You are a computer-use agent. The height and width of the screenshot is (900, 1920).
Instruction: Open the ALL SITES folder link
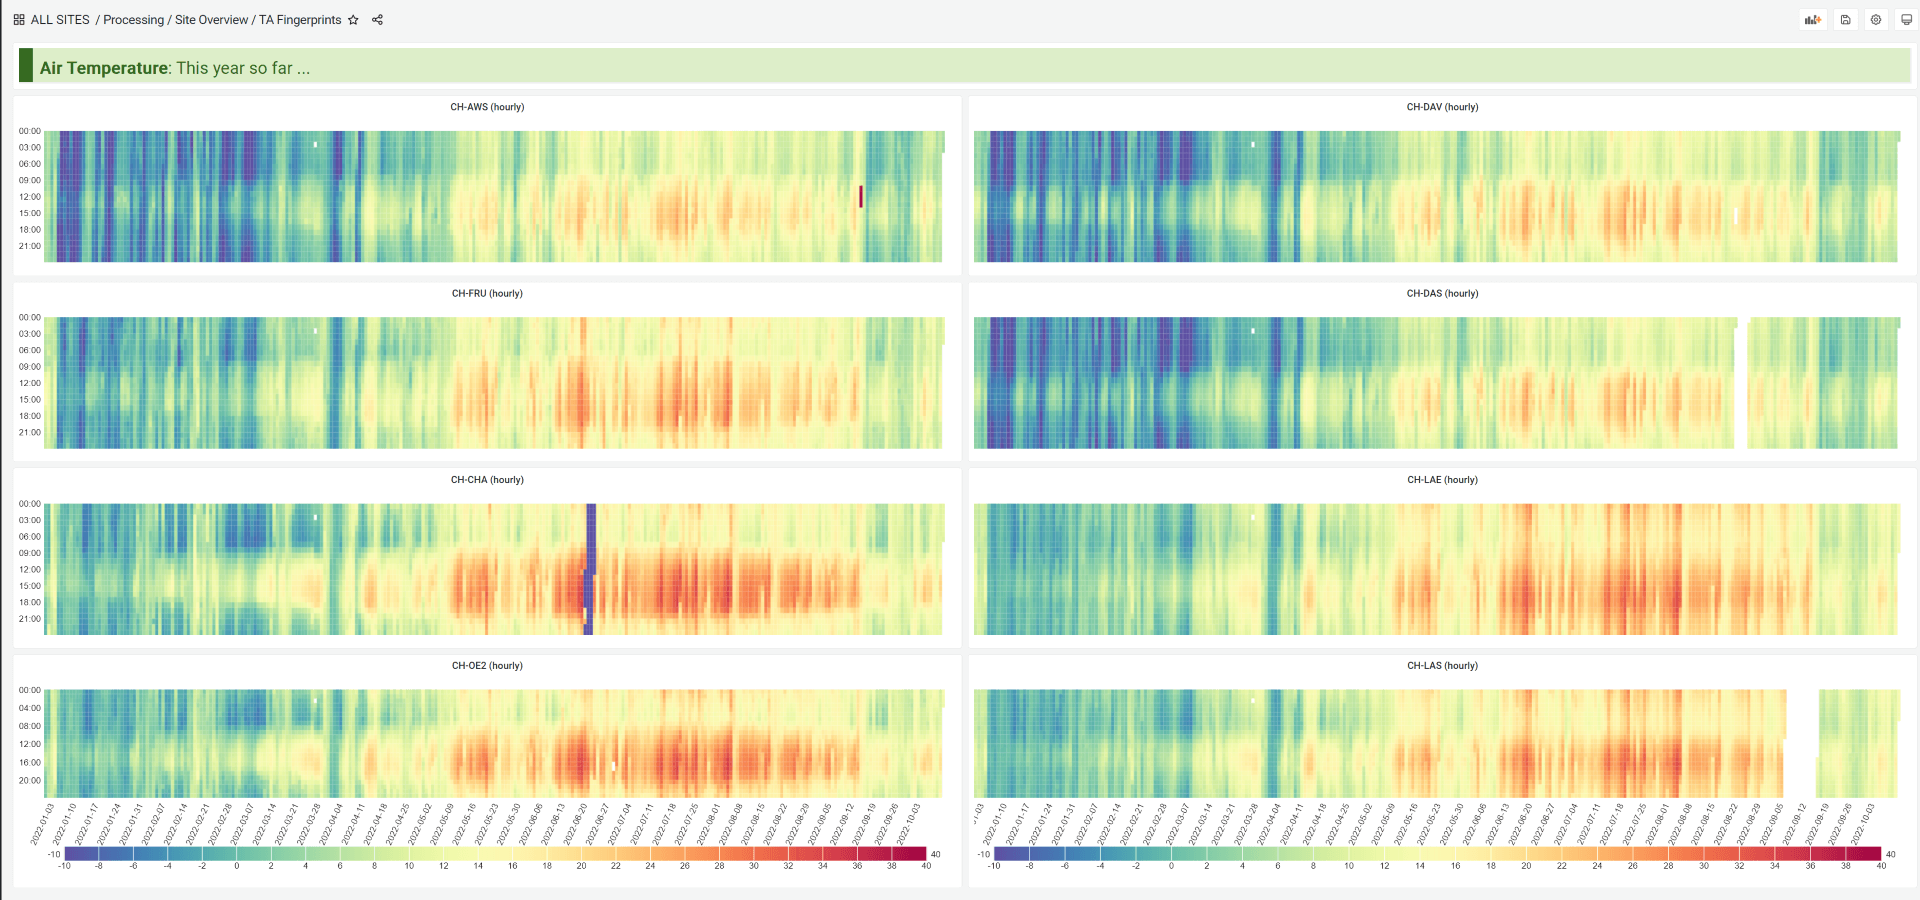(x=60, y=20)
